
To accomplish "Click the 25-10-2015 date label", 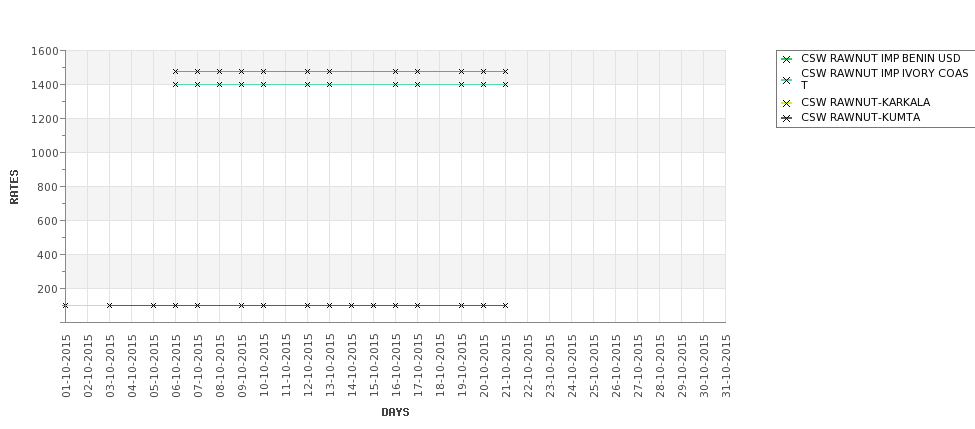I will 594,366.
